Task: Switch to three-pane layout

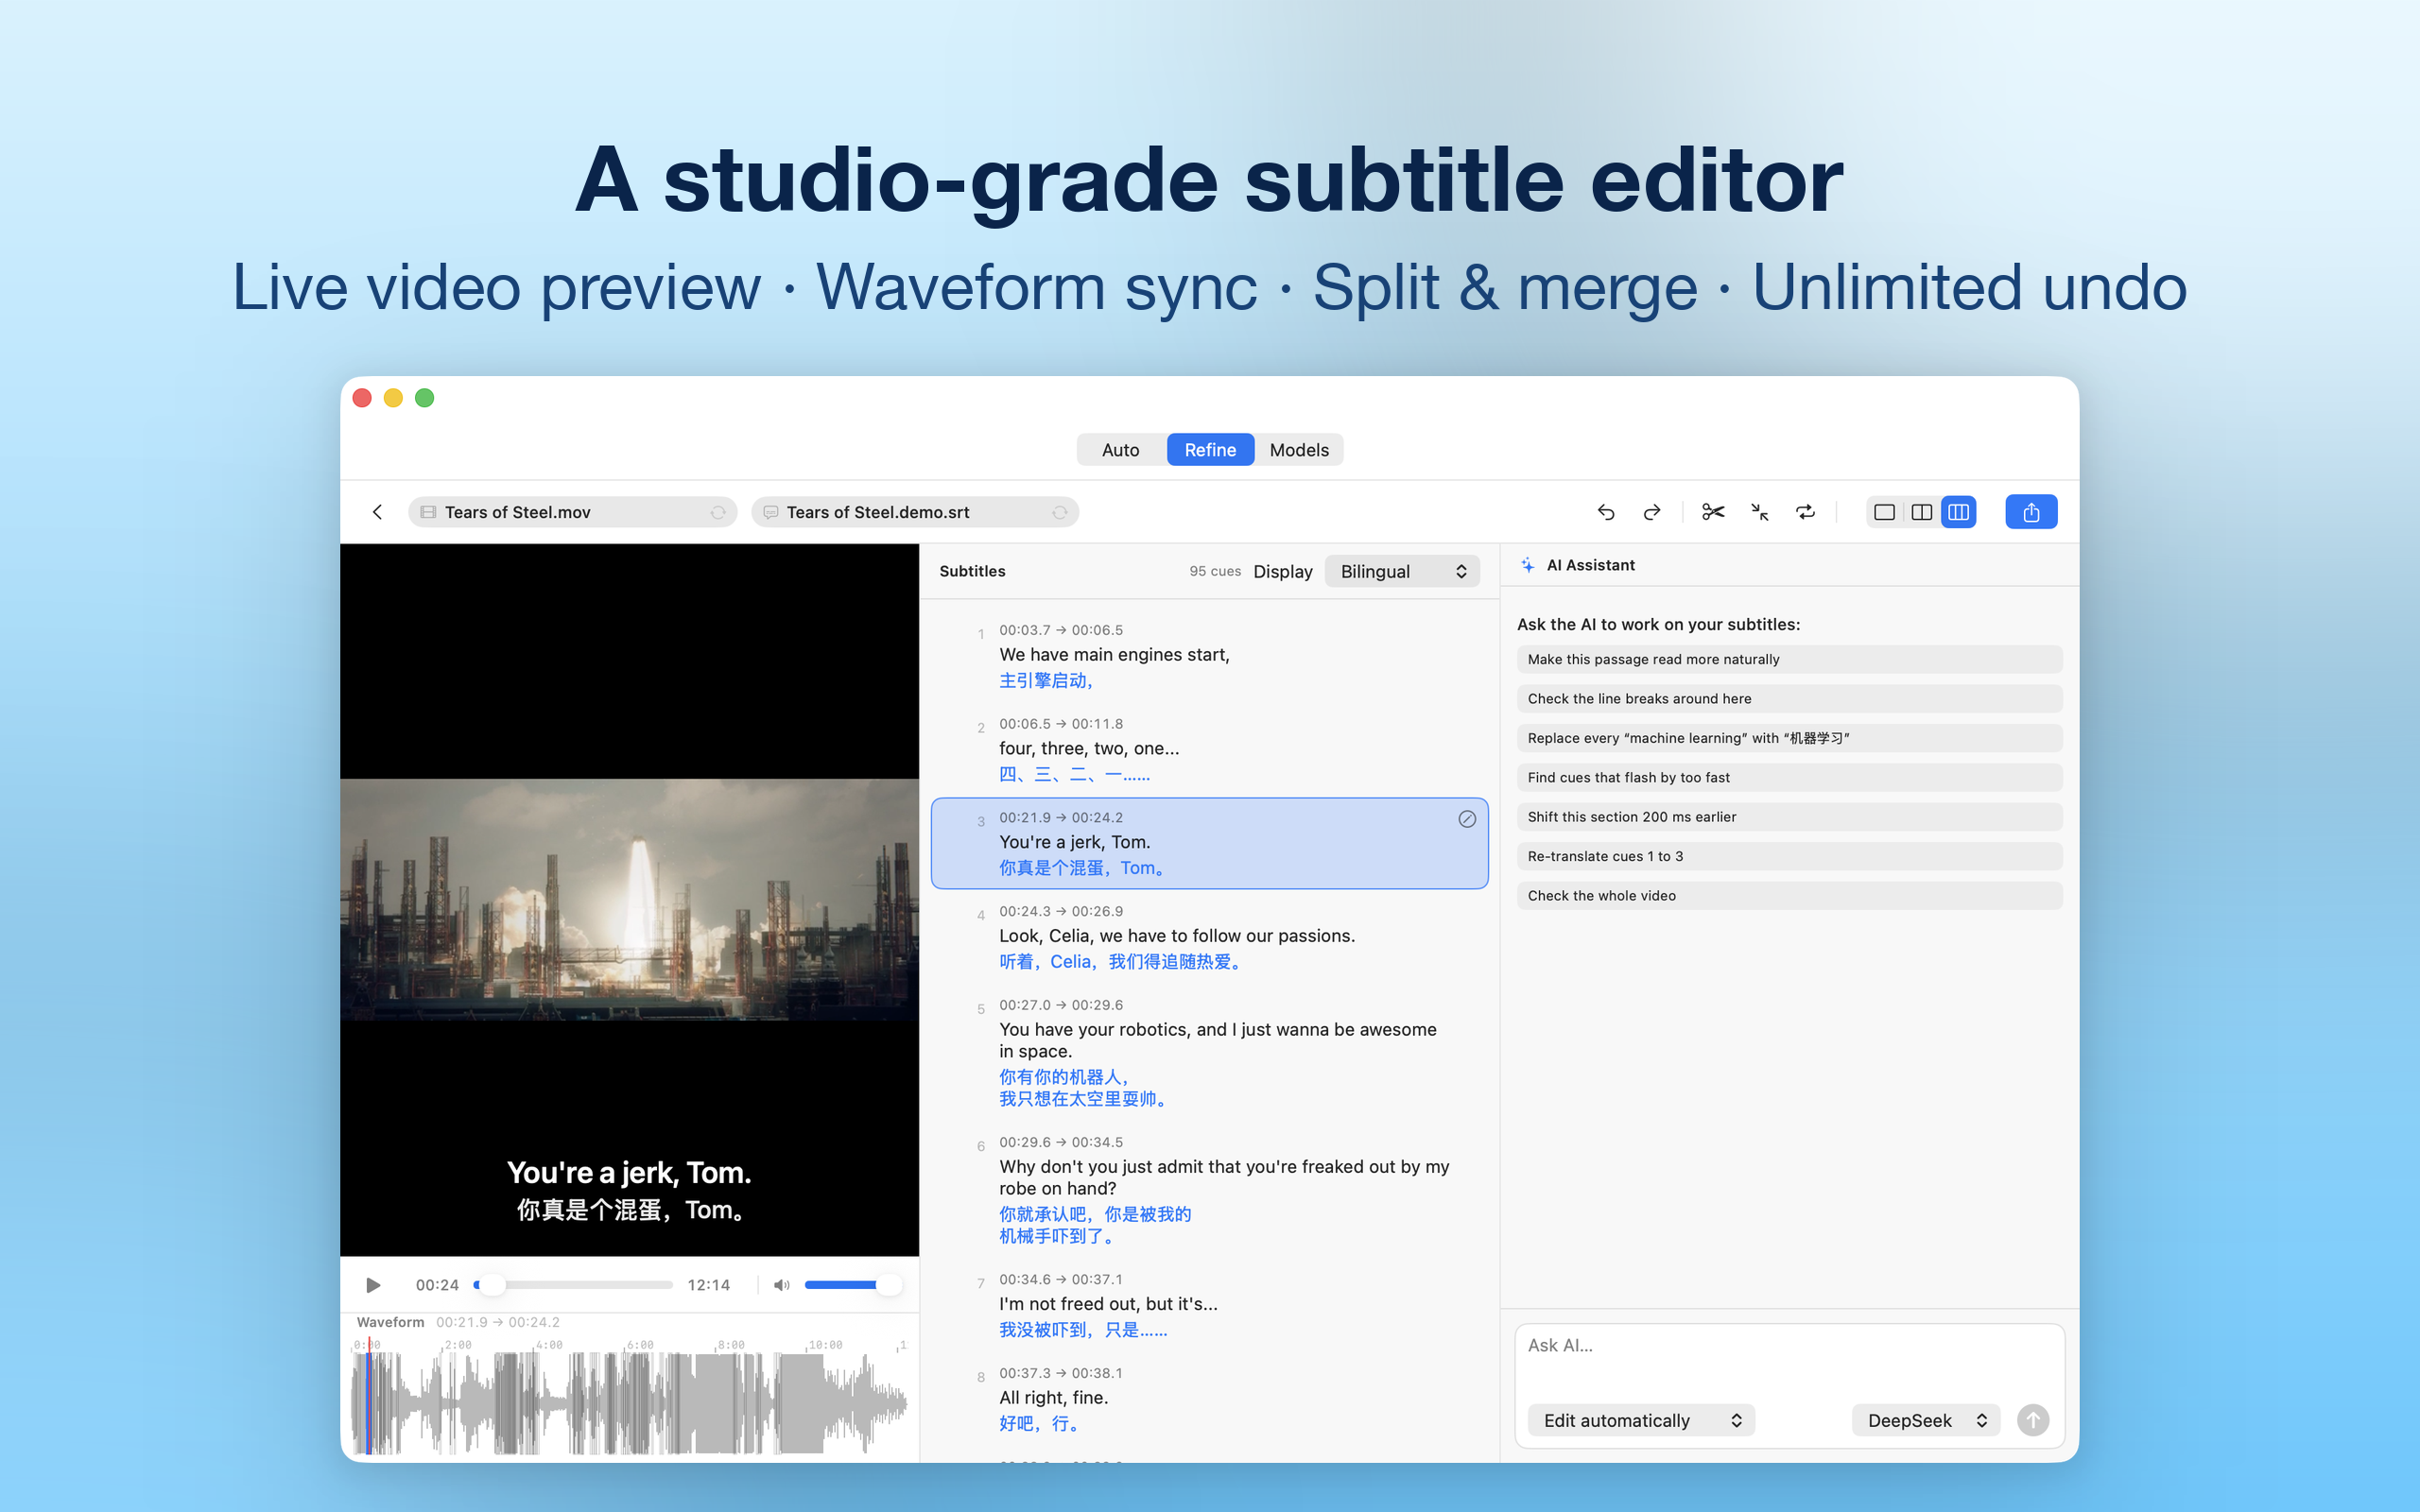Action: click(x=1958, y=512)
